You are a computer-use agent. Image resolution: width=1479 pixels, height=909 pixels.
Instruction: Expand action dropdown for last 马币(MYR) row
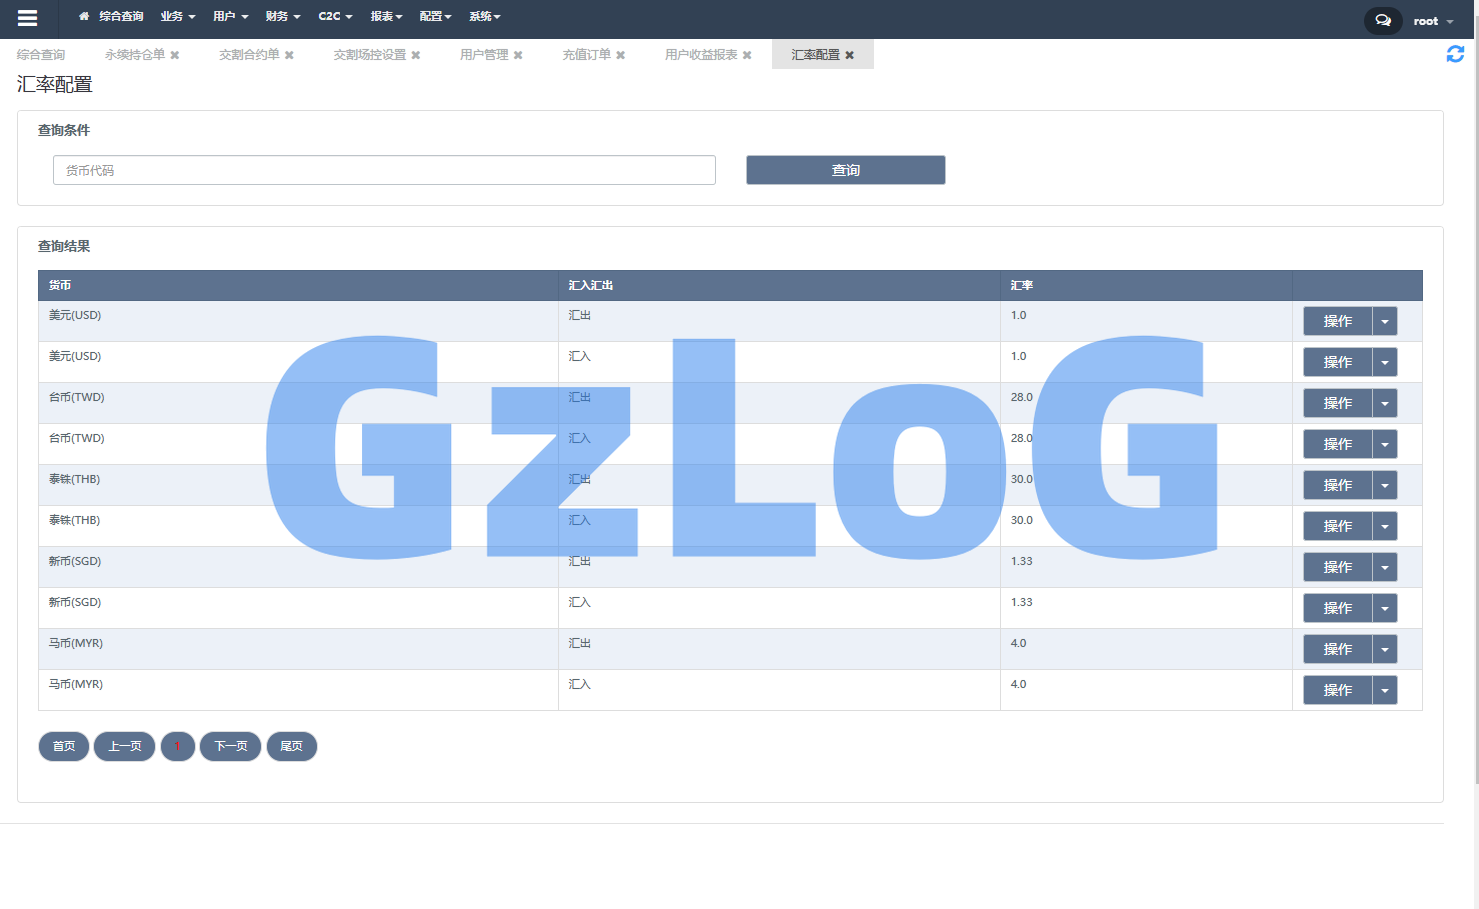coord(1384,690)
